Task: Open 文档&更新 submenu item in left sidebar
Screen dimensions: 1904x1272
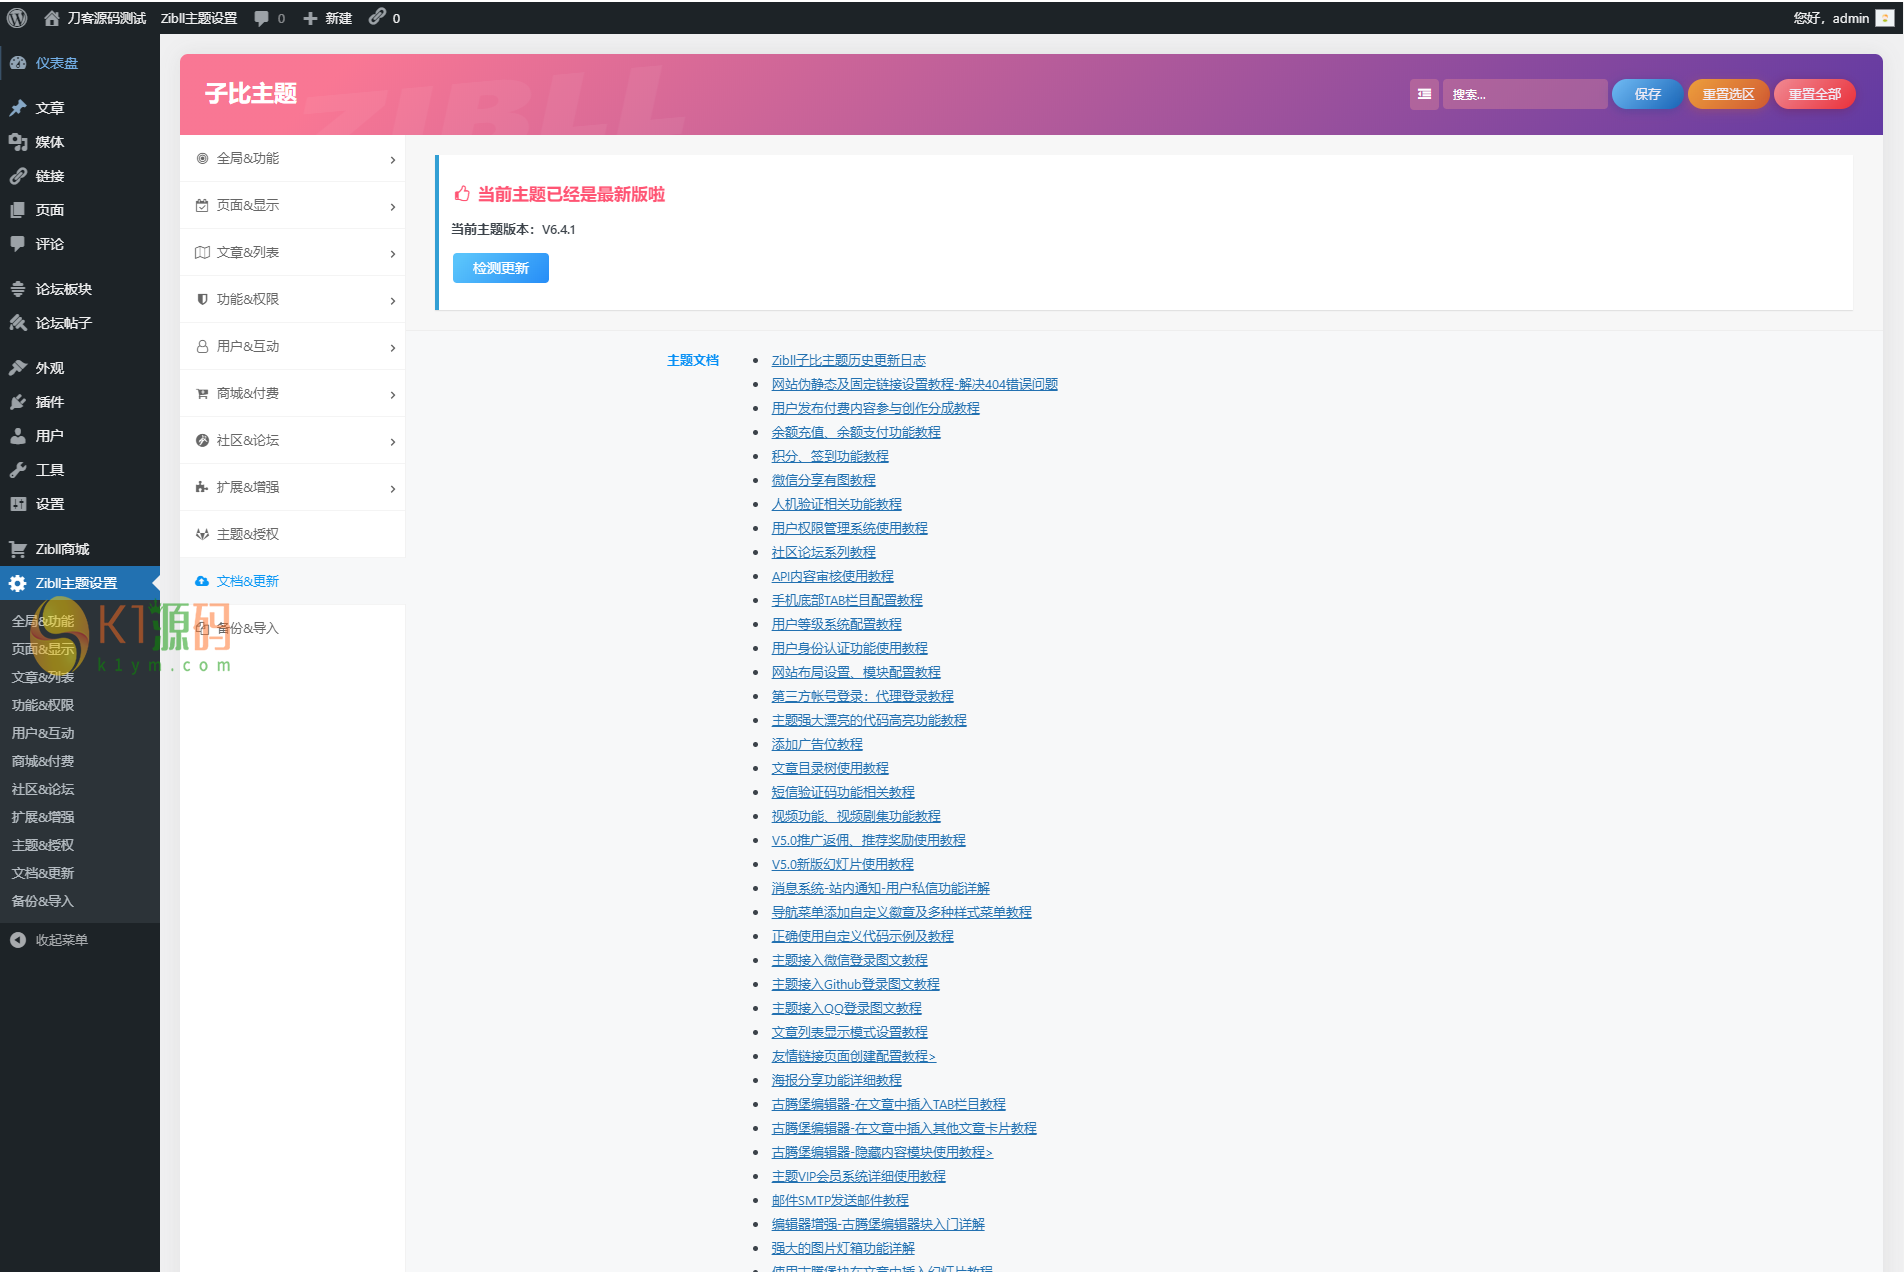Action: click(43, 873)
